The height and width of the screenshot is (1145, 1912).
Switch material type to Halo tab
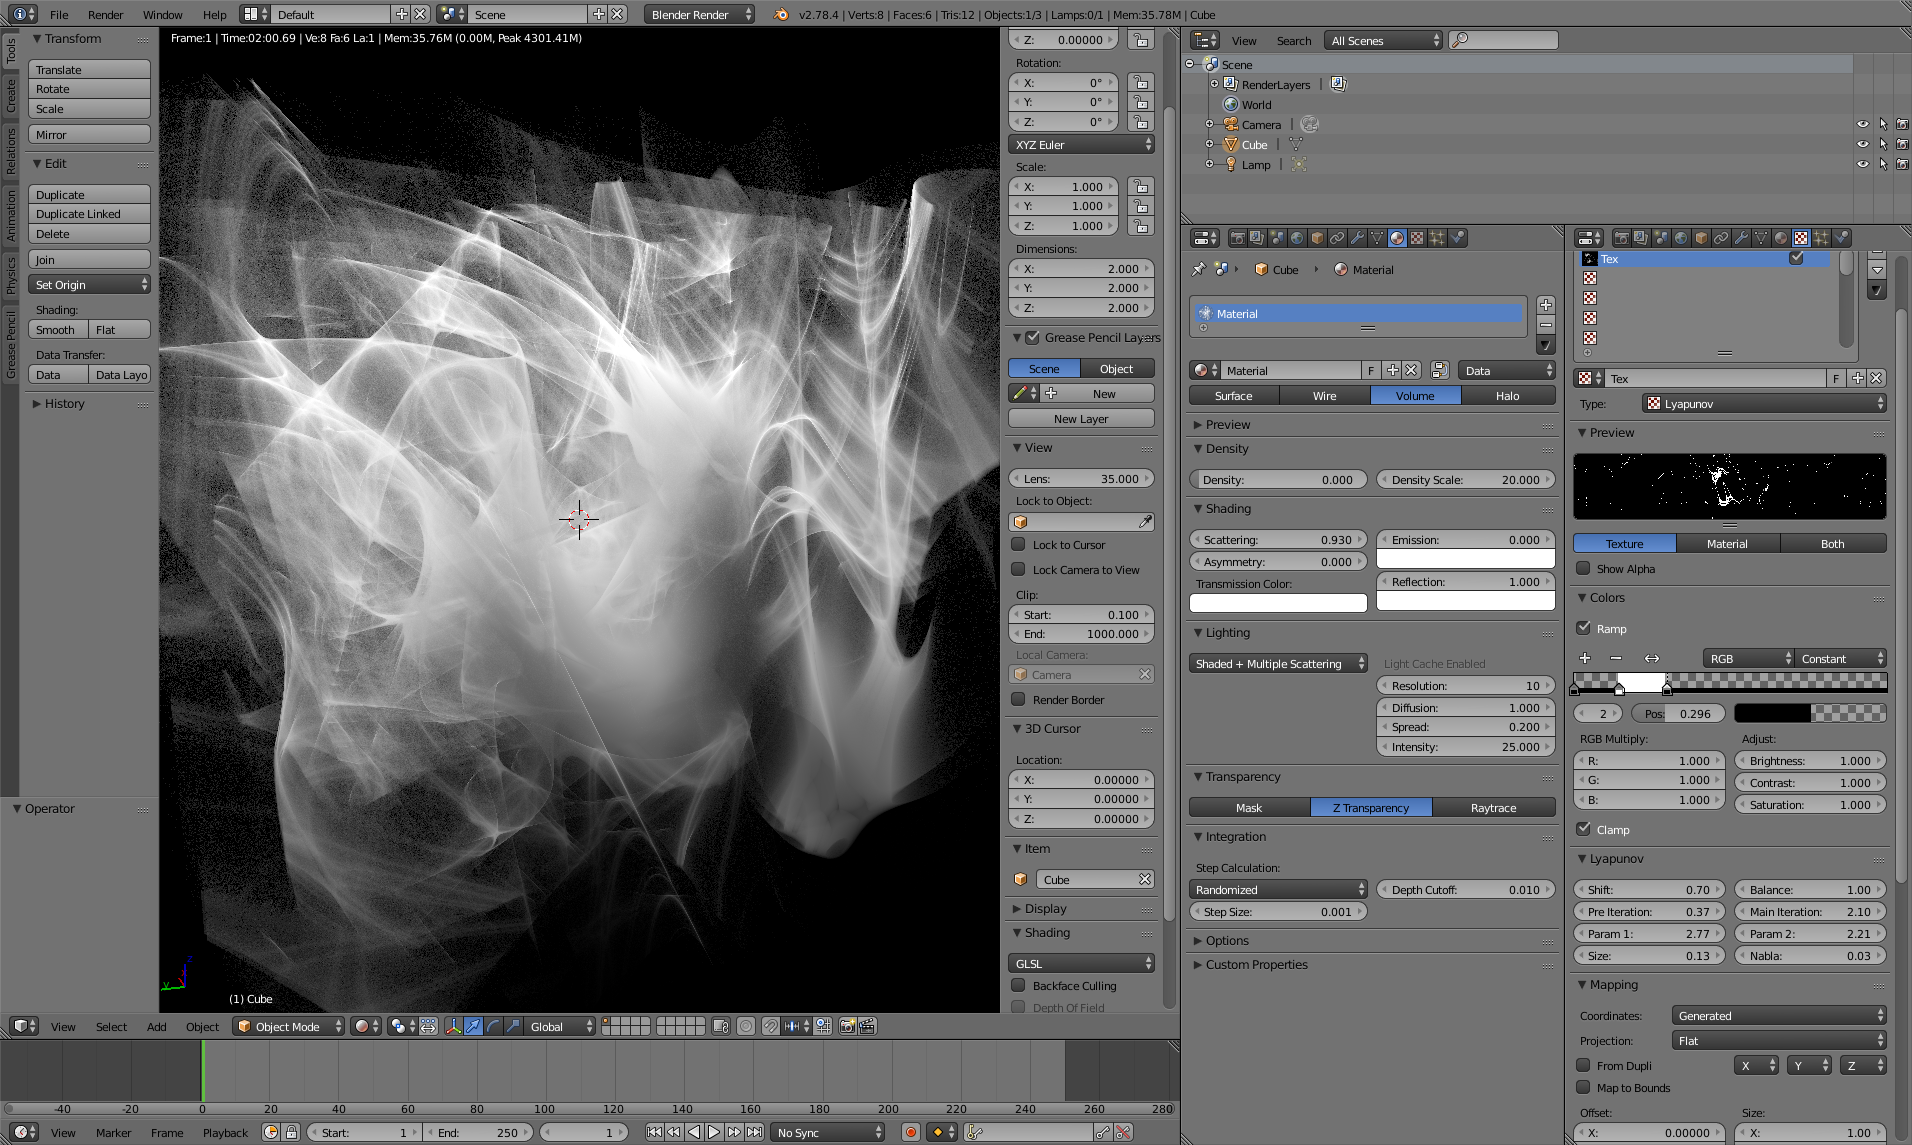(x=1507, y=396)
